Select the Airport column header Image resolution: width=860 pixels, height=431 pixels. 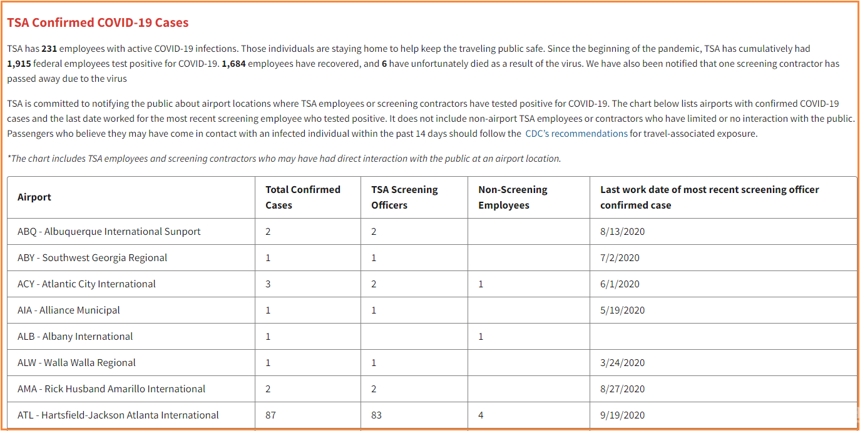coord(131,197)
